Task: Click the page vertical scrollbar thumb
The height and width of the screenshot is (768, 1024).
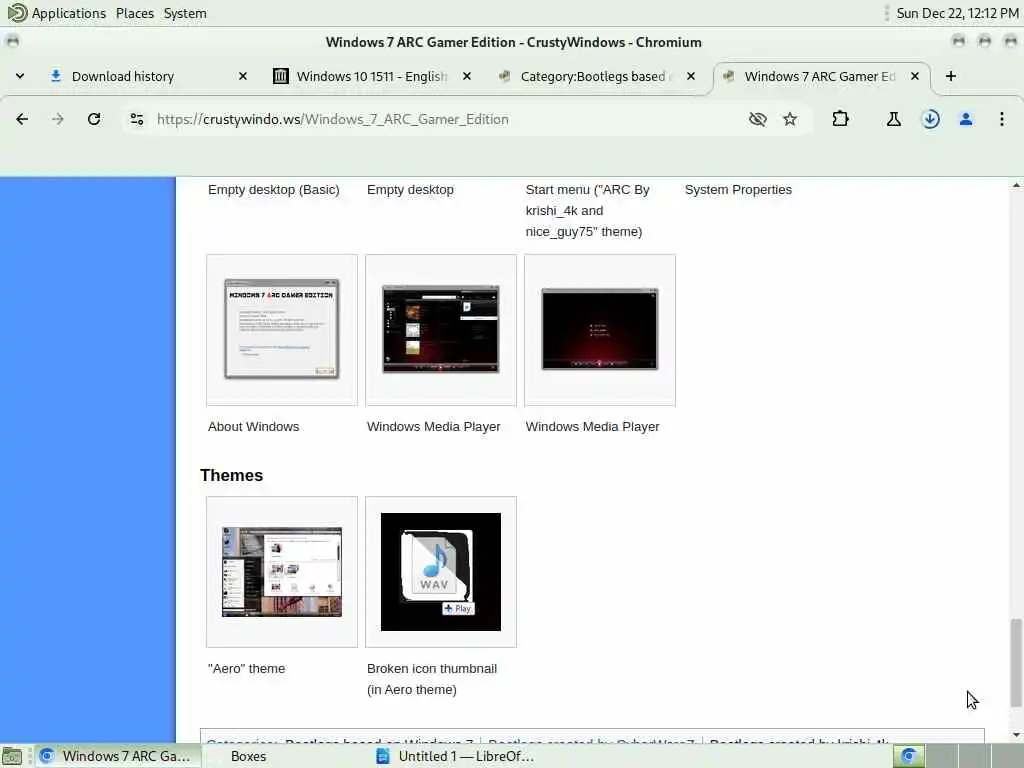Action: [x=1016, y=663]
